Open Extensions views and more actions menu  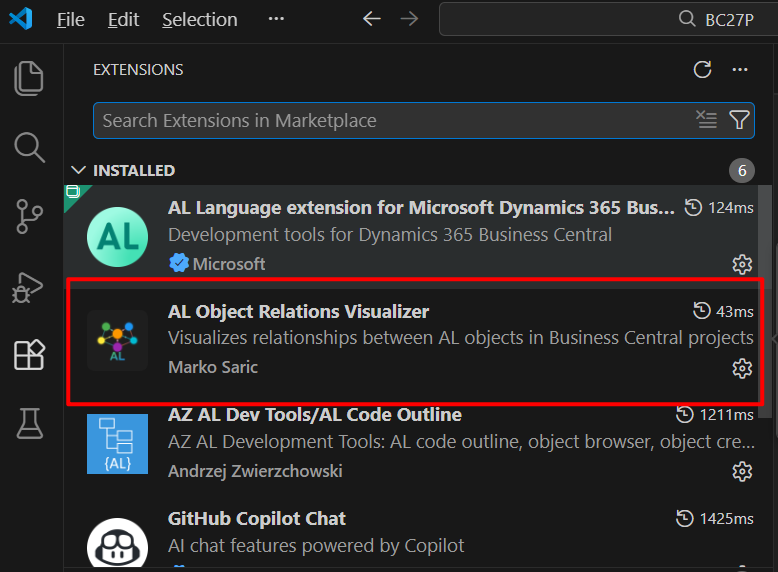click(x=740, y=70)
